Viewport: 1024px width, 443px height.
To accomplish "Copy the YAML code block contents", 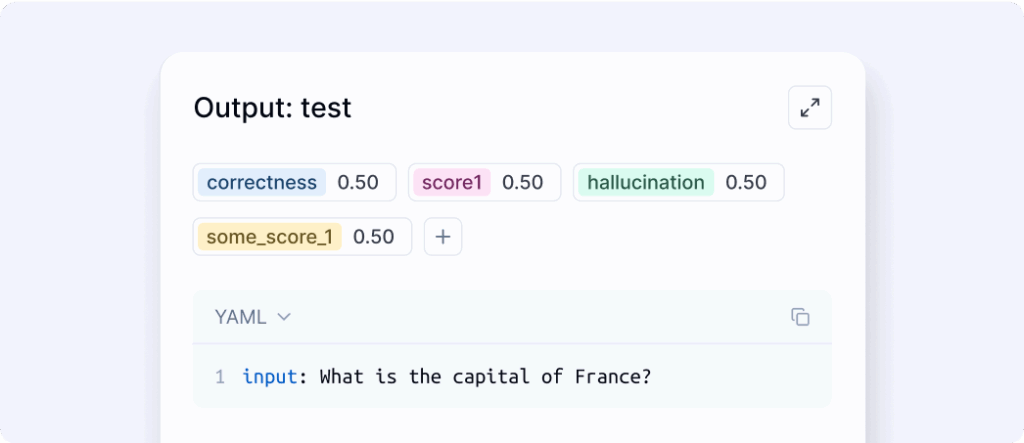I will pos(800,317).
